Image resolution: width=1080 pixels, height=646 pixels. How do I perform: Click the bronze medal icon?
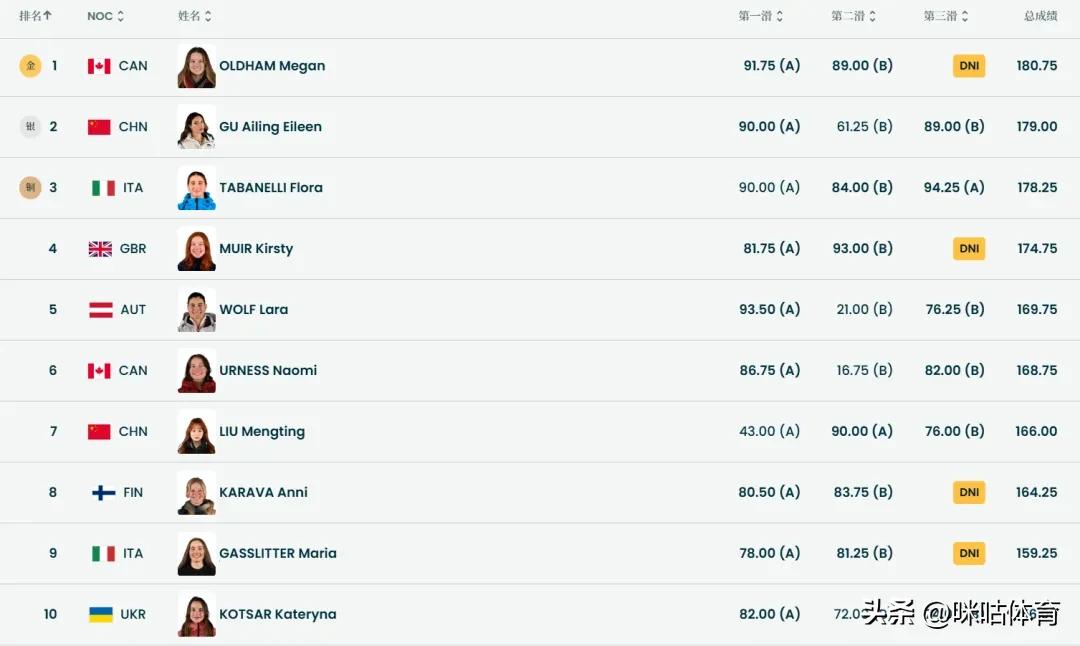click(x=31, y=187)
